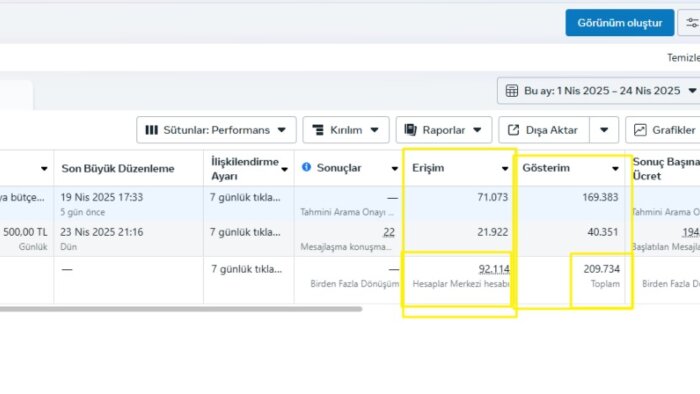Open first column header dropdown arrow
Viewport: 700px width, 394px height.
point(44,169)
